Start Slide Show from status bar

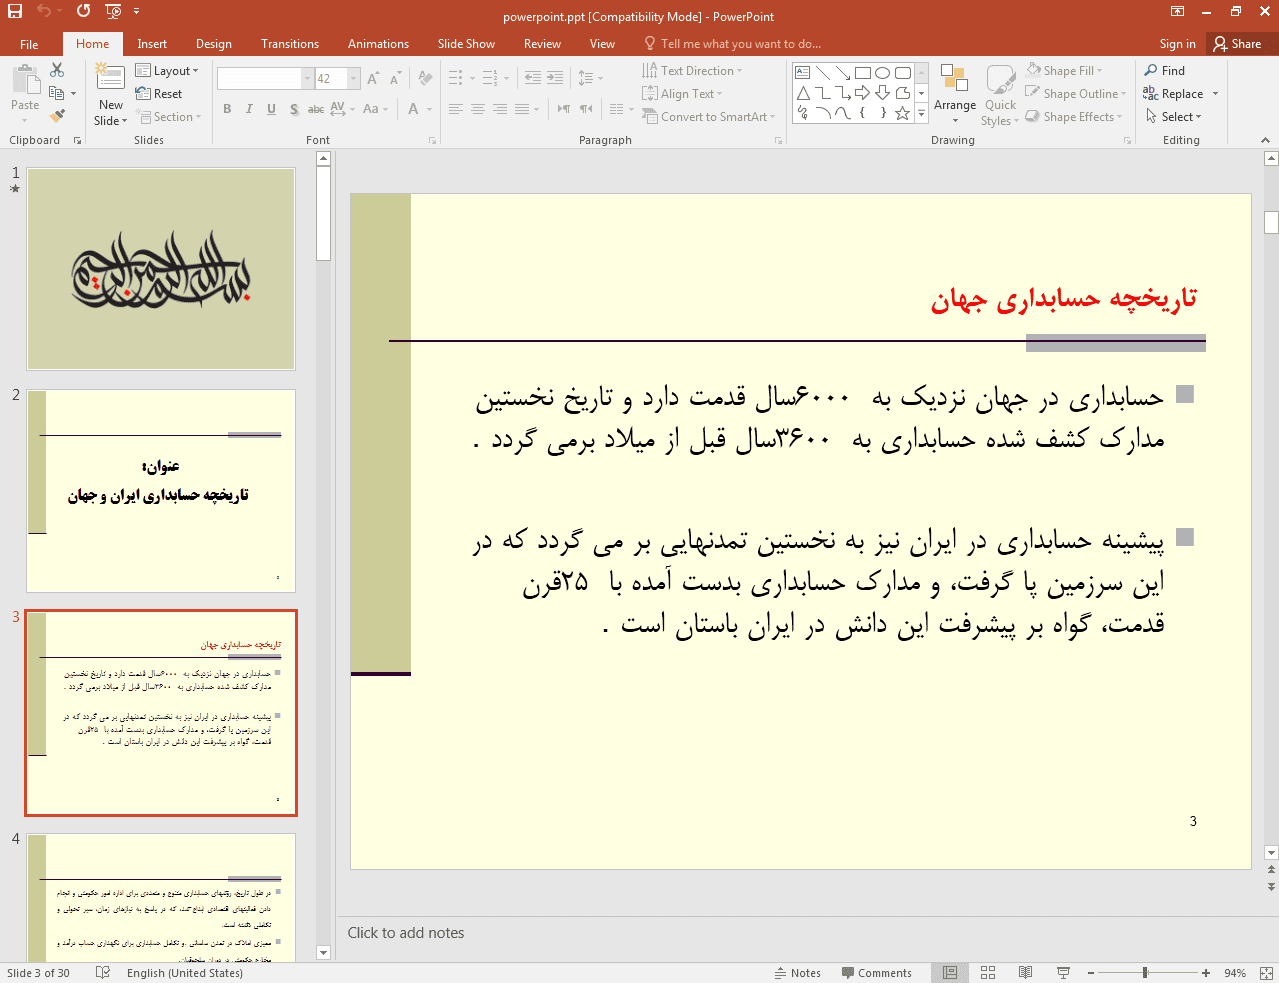click(1063, 972)
